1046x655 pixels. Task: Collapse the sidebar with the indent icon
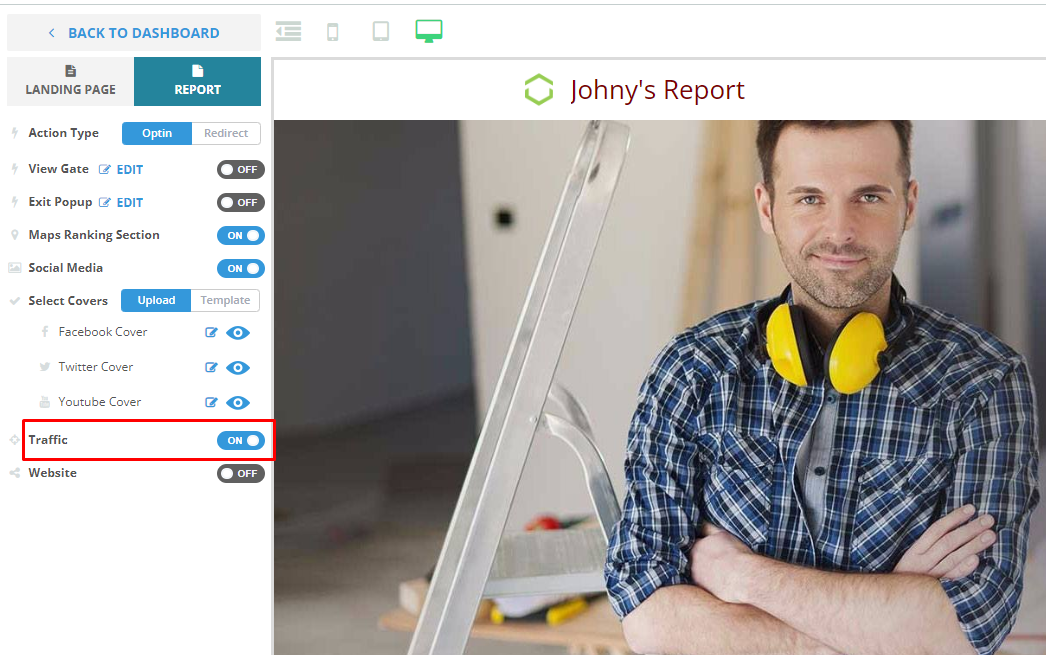tap(288, 31)
